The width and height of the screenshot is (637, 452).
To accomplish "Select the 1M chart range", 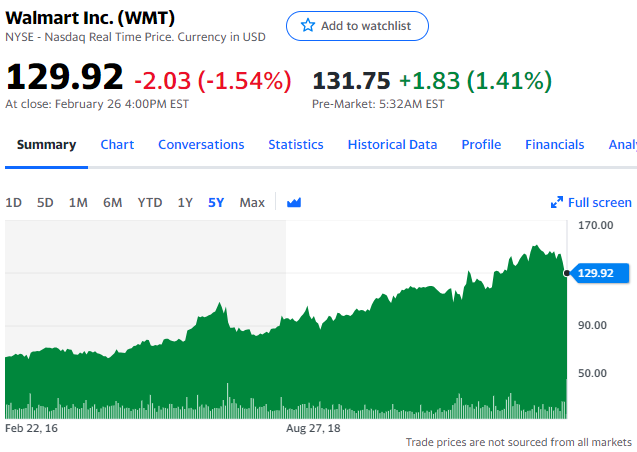I will click(78, 202).
